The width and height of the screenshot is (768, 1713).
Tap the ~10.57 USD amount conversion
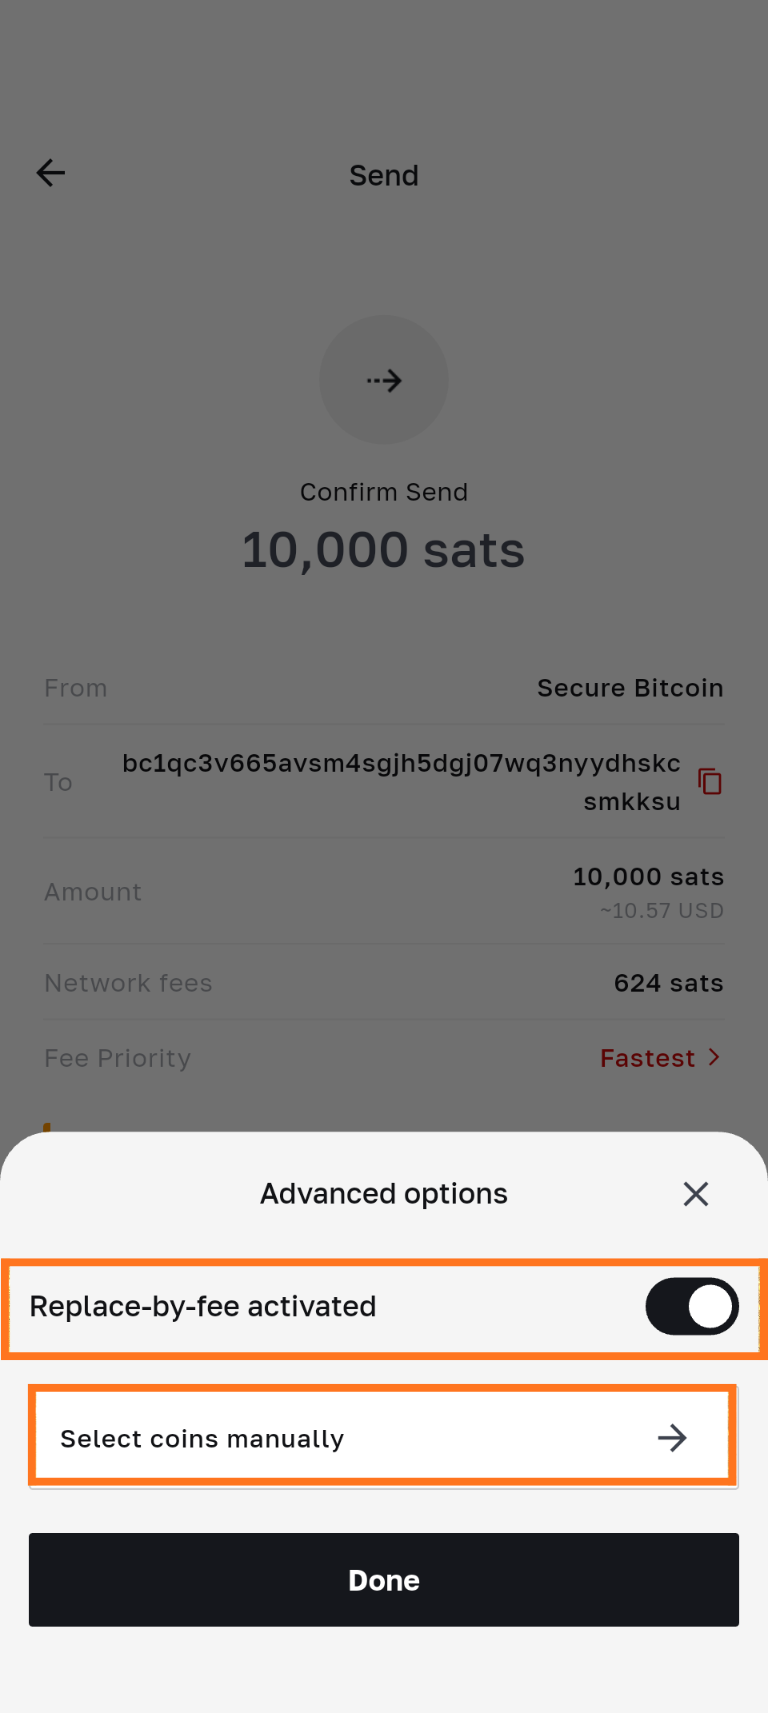point(661,911)
